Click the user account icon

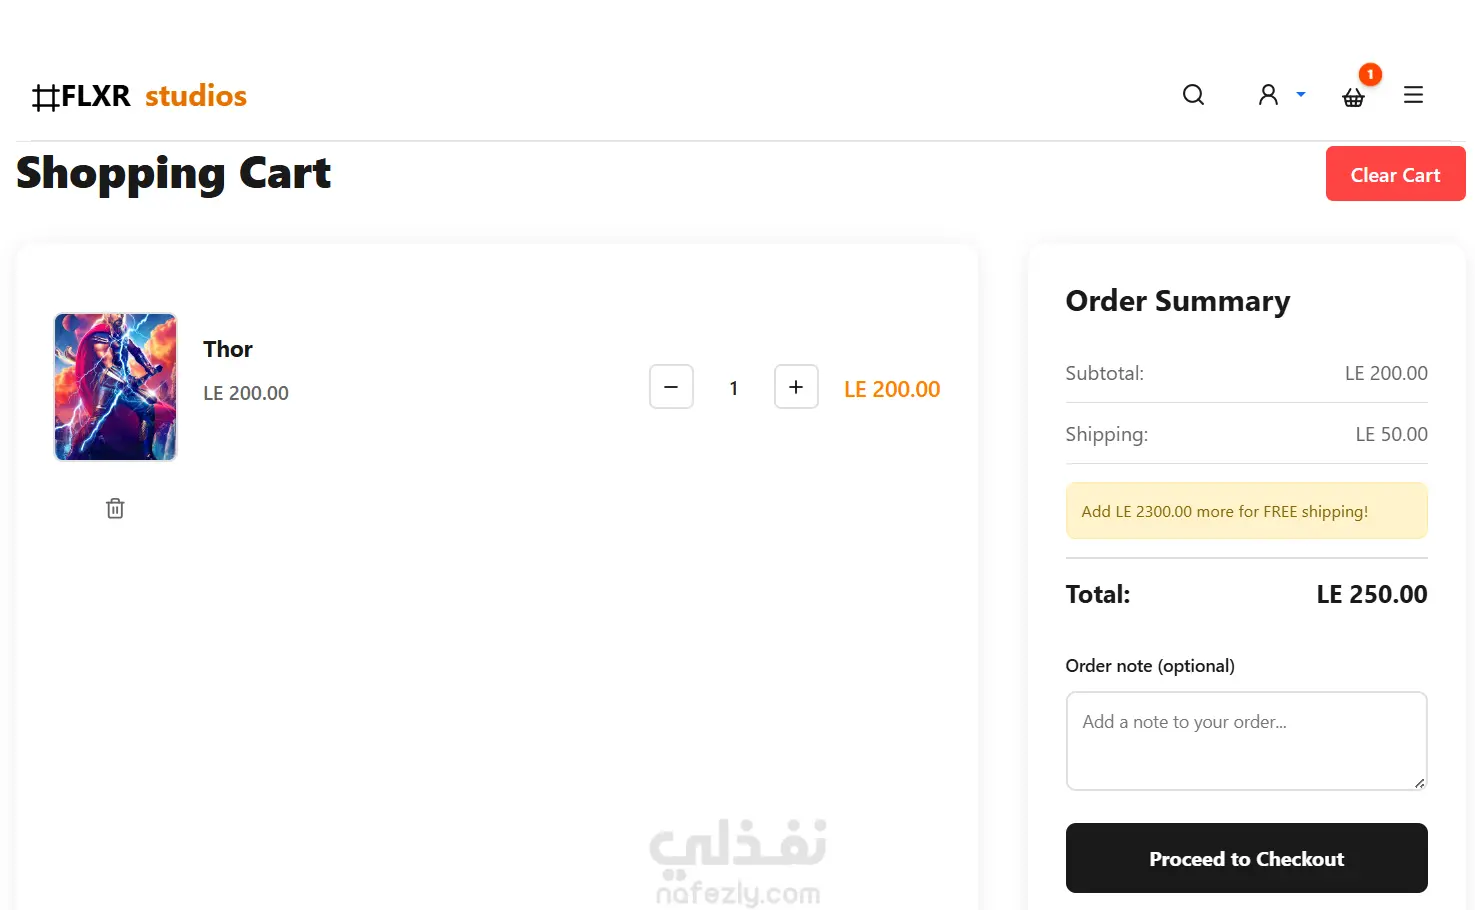point(1268,95)
